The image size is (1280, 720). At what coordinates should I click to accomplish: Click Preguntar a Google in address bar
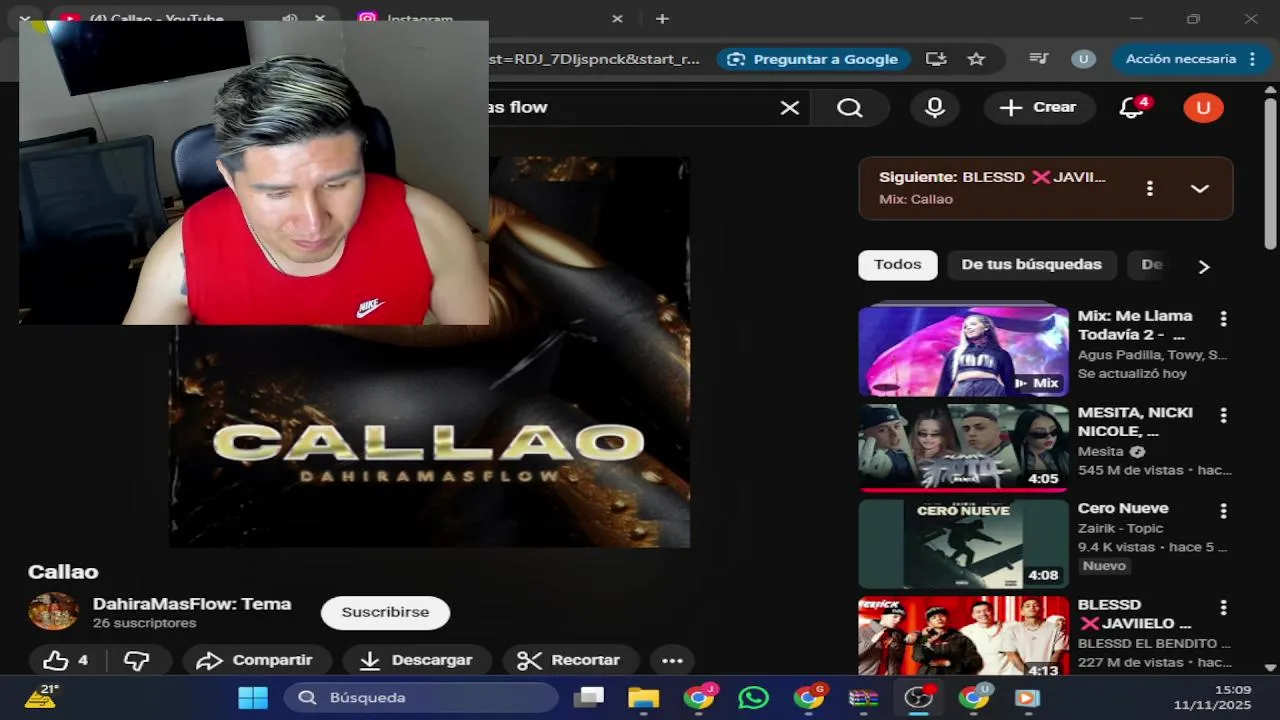point(813,59)
